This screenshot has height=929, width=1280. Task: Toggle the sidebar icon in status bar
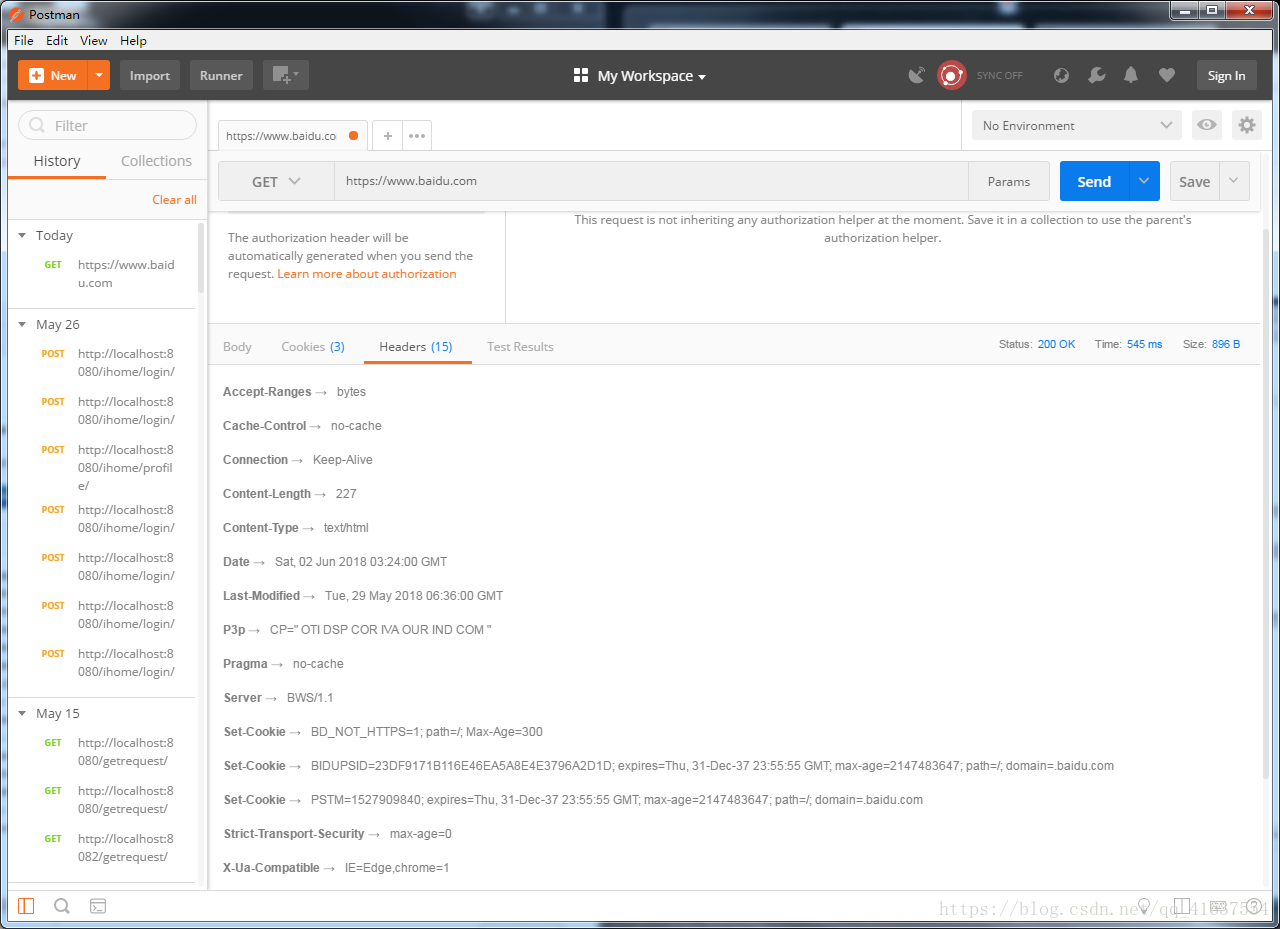26,906
